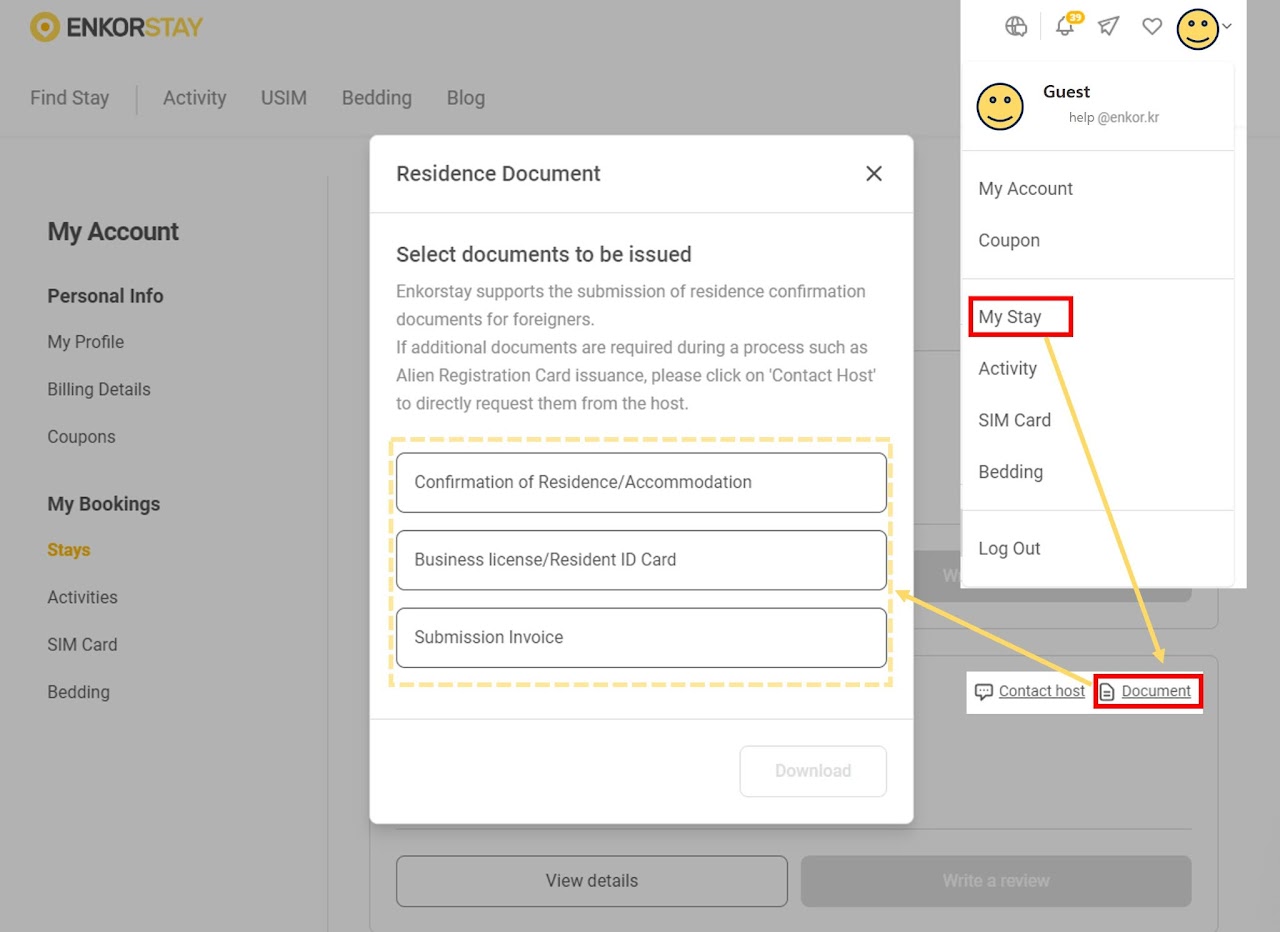
Task: Click the Enkorstay logo
Action: [x=116, y=27]
